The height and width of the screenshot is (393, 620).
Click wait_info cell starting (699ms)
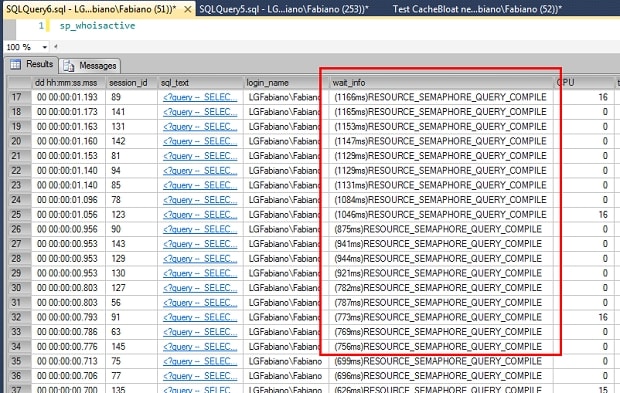click(441, 361)
